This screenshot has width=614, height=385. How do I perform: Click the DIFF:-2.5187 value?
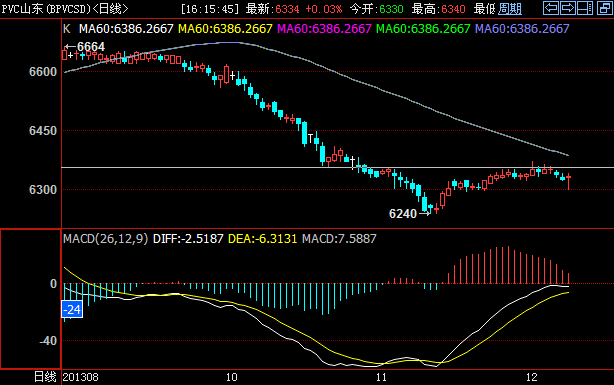pyautogui.click(x=188, y=239)
